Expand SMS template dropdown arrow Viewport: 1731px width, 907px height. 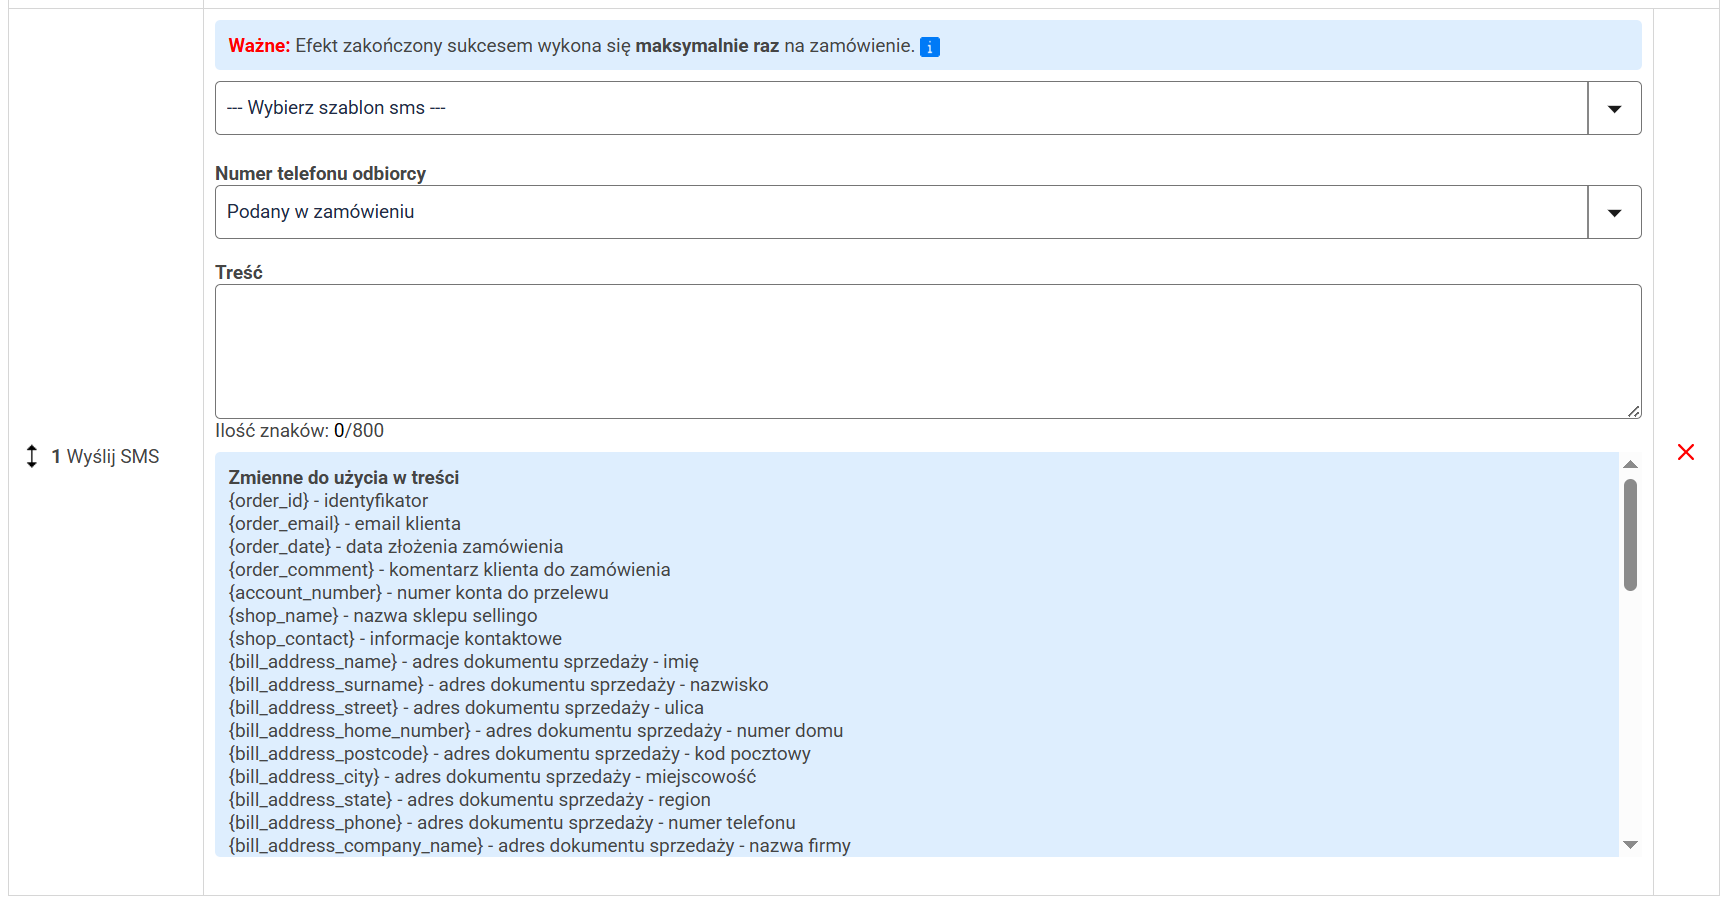coord(1614,108)
